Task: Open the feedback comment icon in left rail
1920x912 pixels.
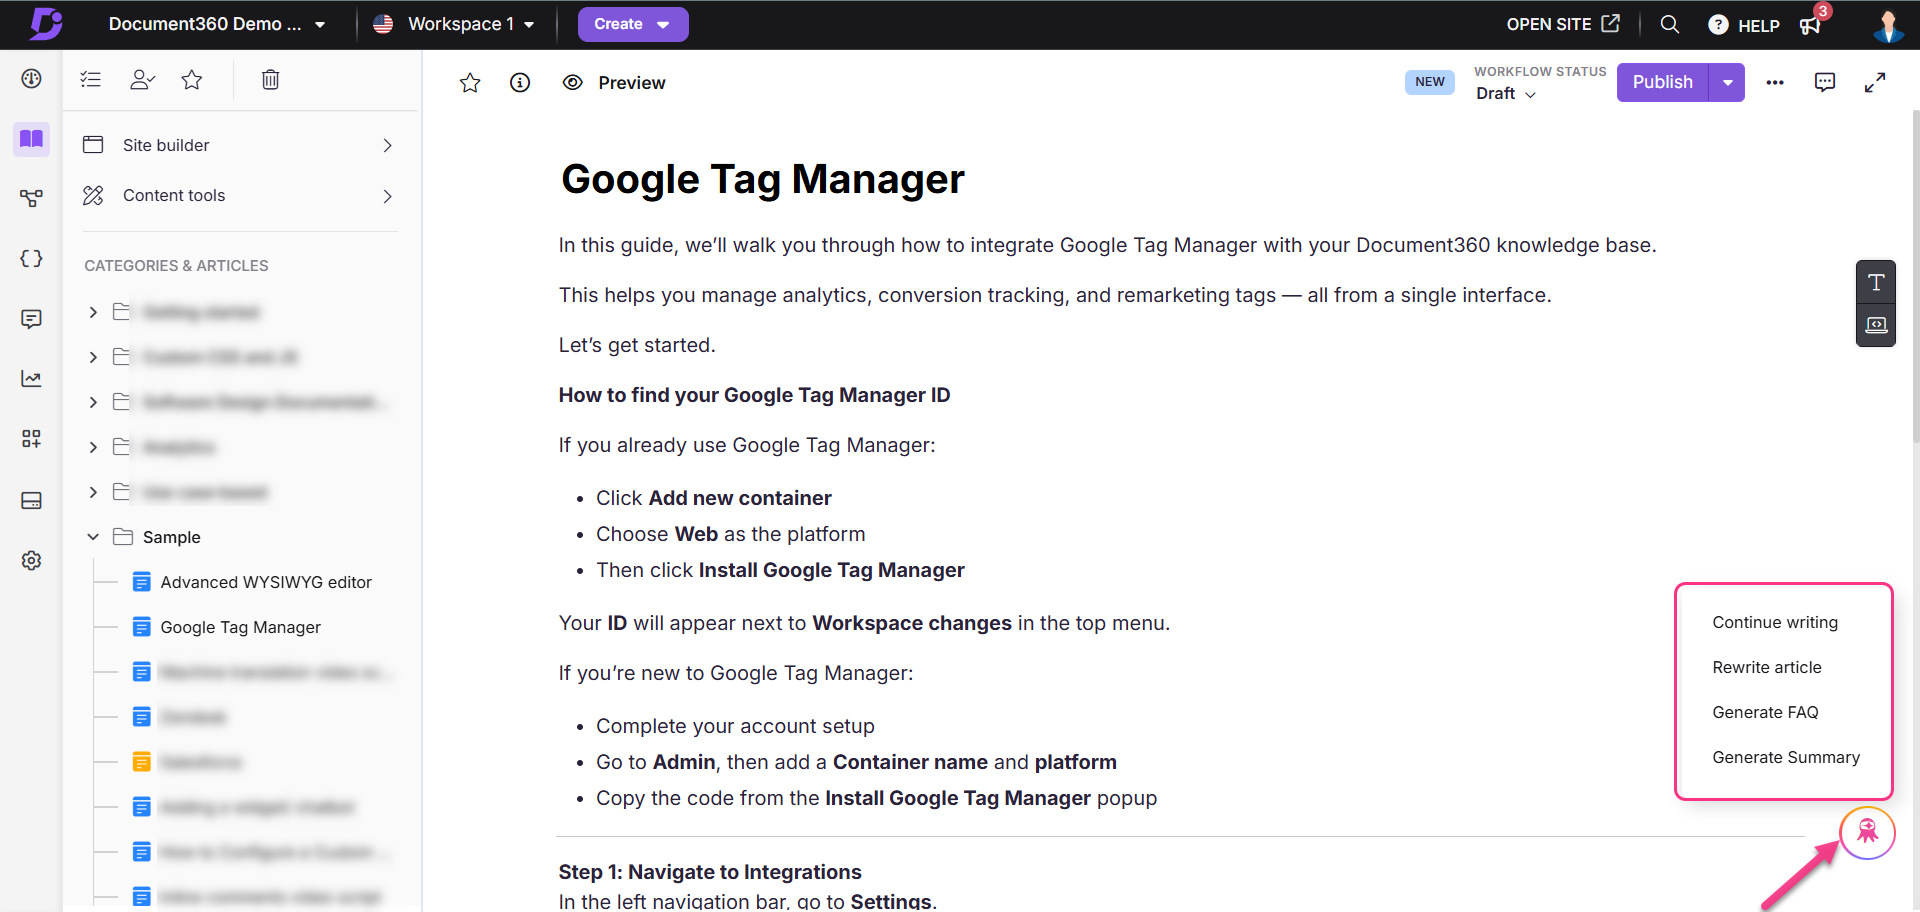Action: (x=31, y=319)
